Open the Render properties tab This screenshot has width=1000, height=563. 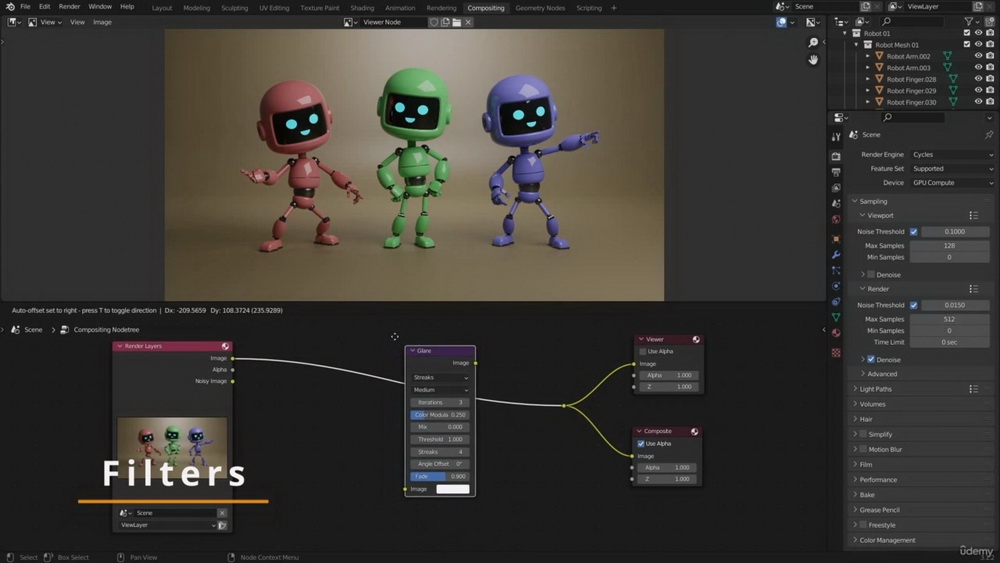[836, 156]
